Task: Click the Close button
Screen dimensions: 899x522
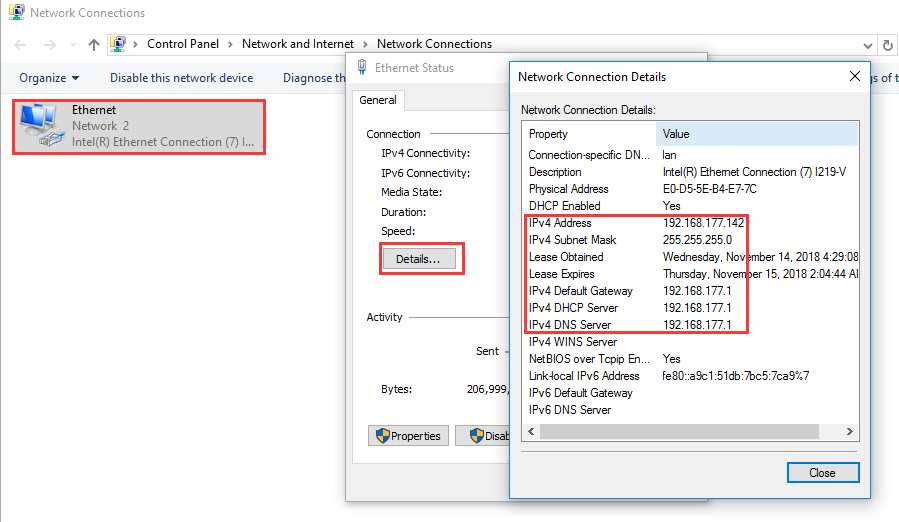Action: [823, 473]
